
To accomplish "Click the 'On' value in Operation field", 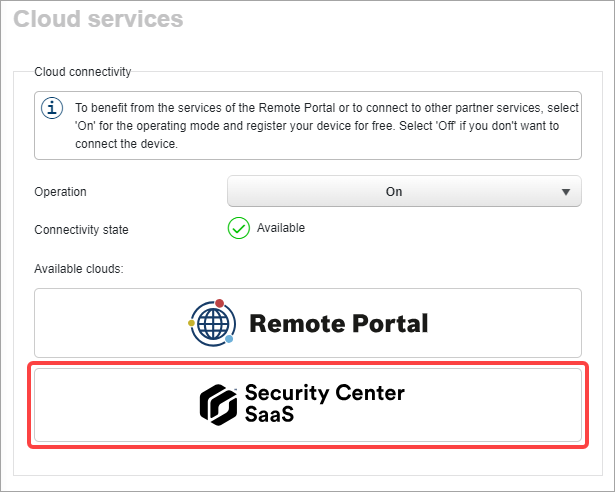I will tap(394, 192).
